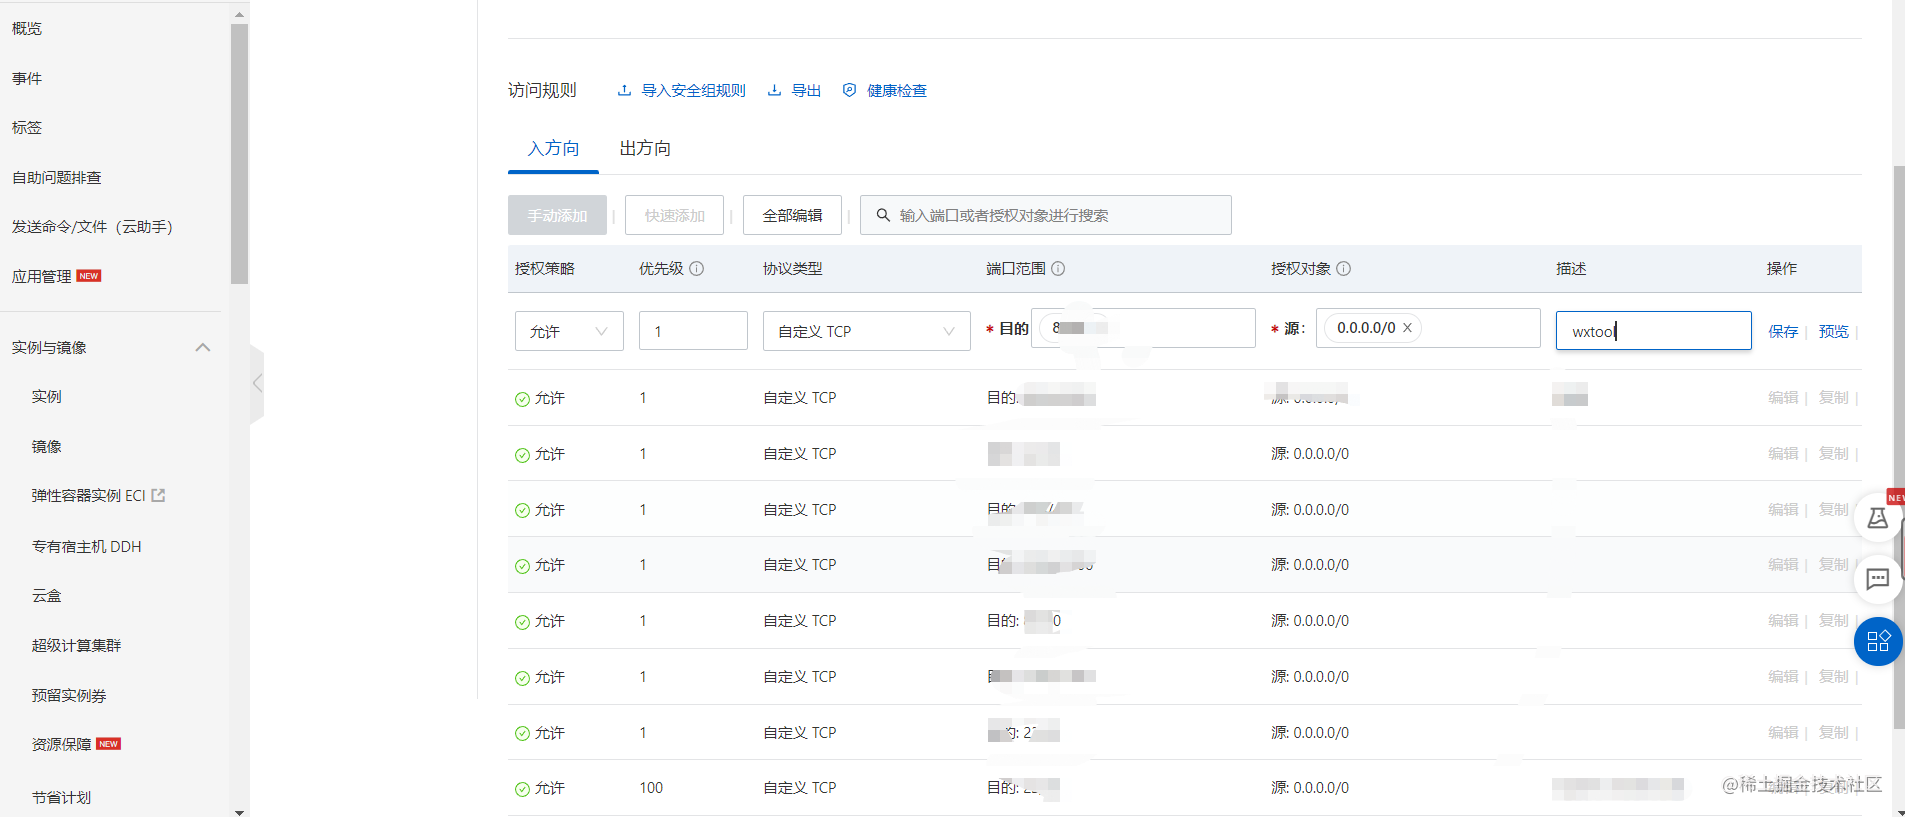Open 应用管理 in the sidebar
The image size is (1905, 817).
[41, 277]
